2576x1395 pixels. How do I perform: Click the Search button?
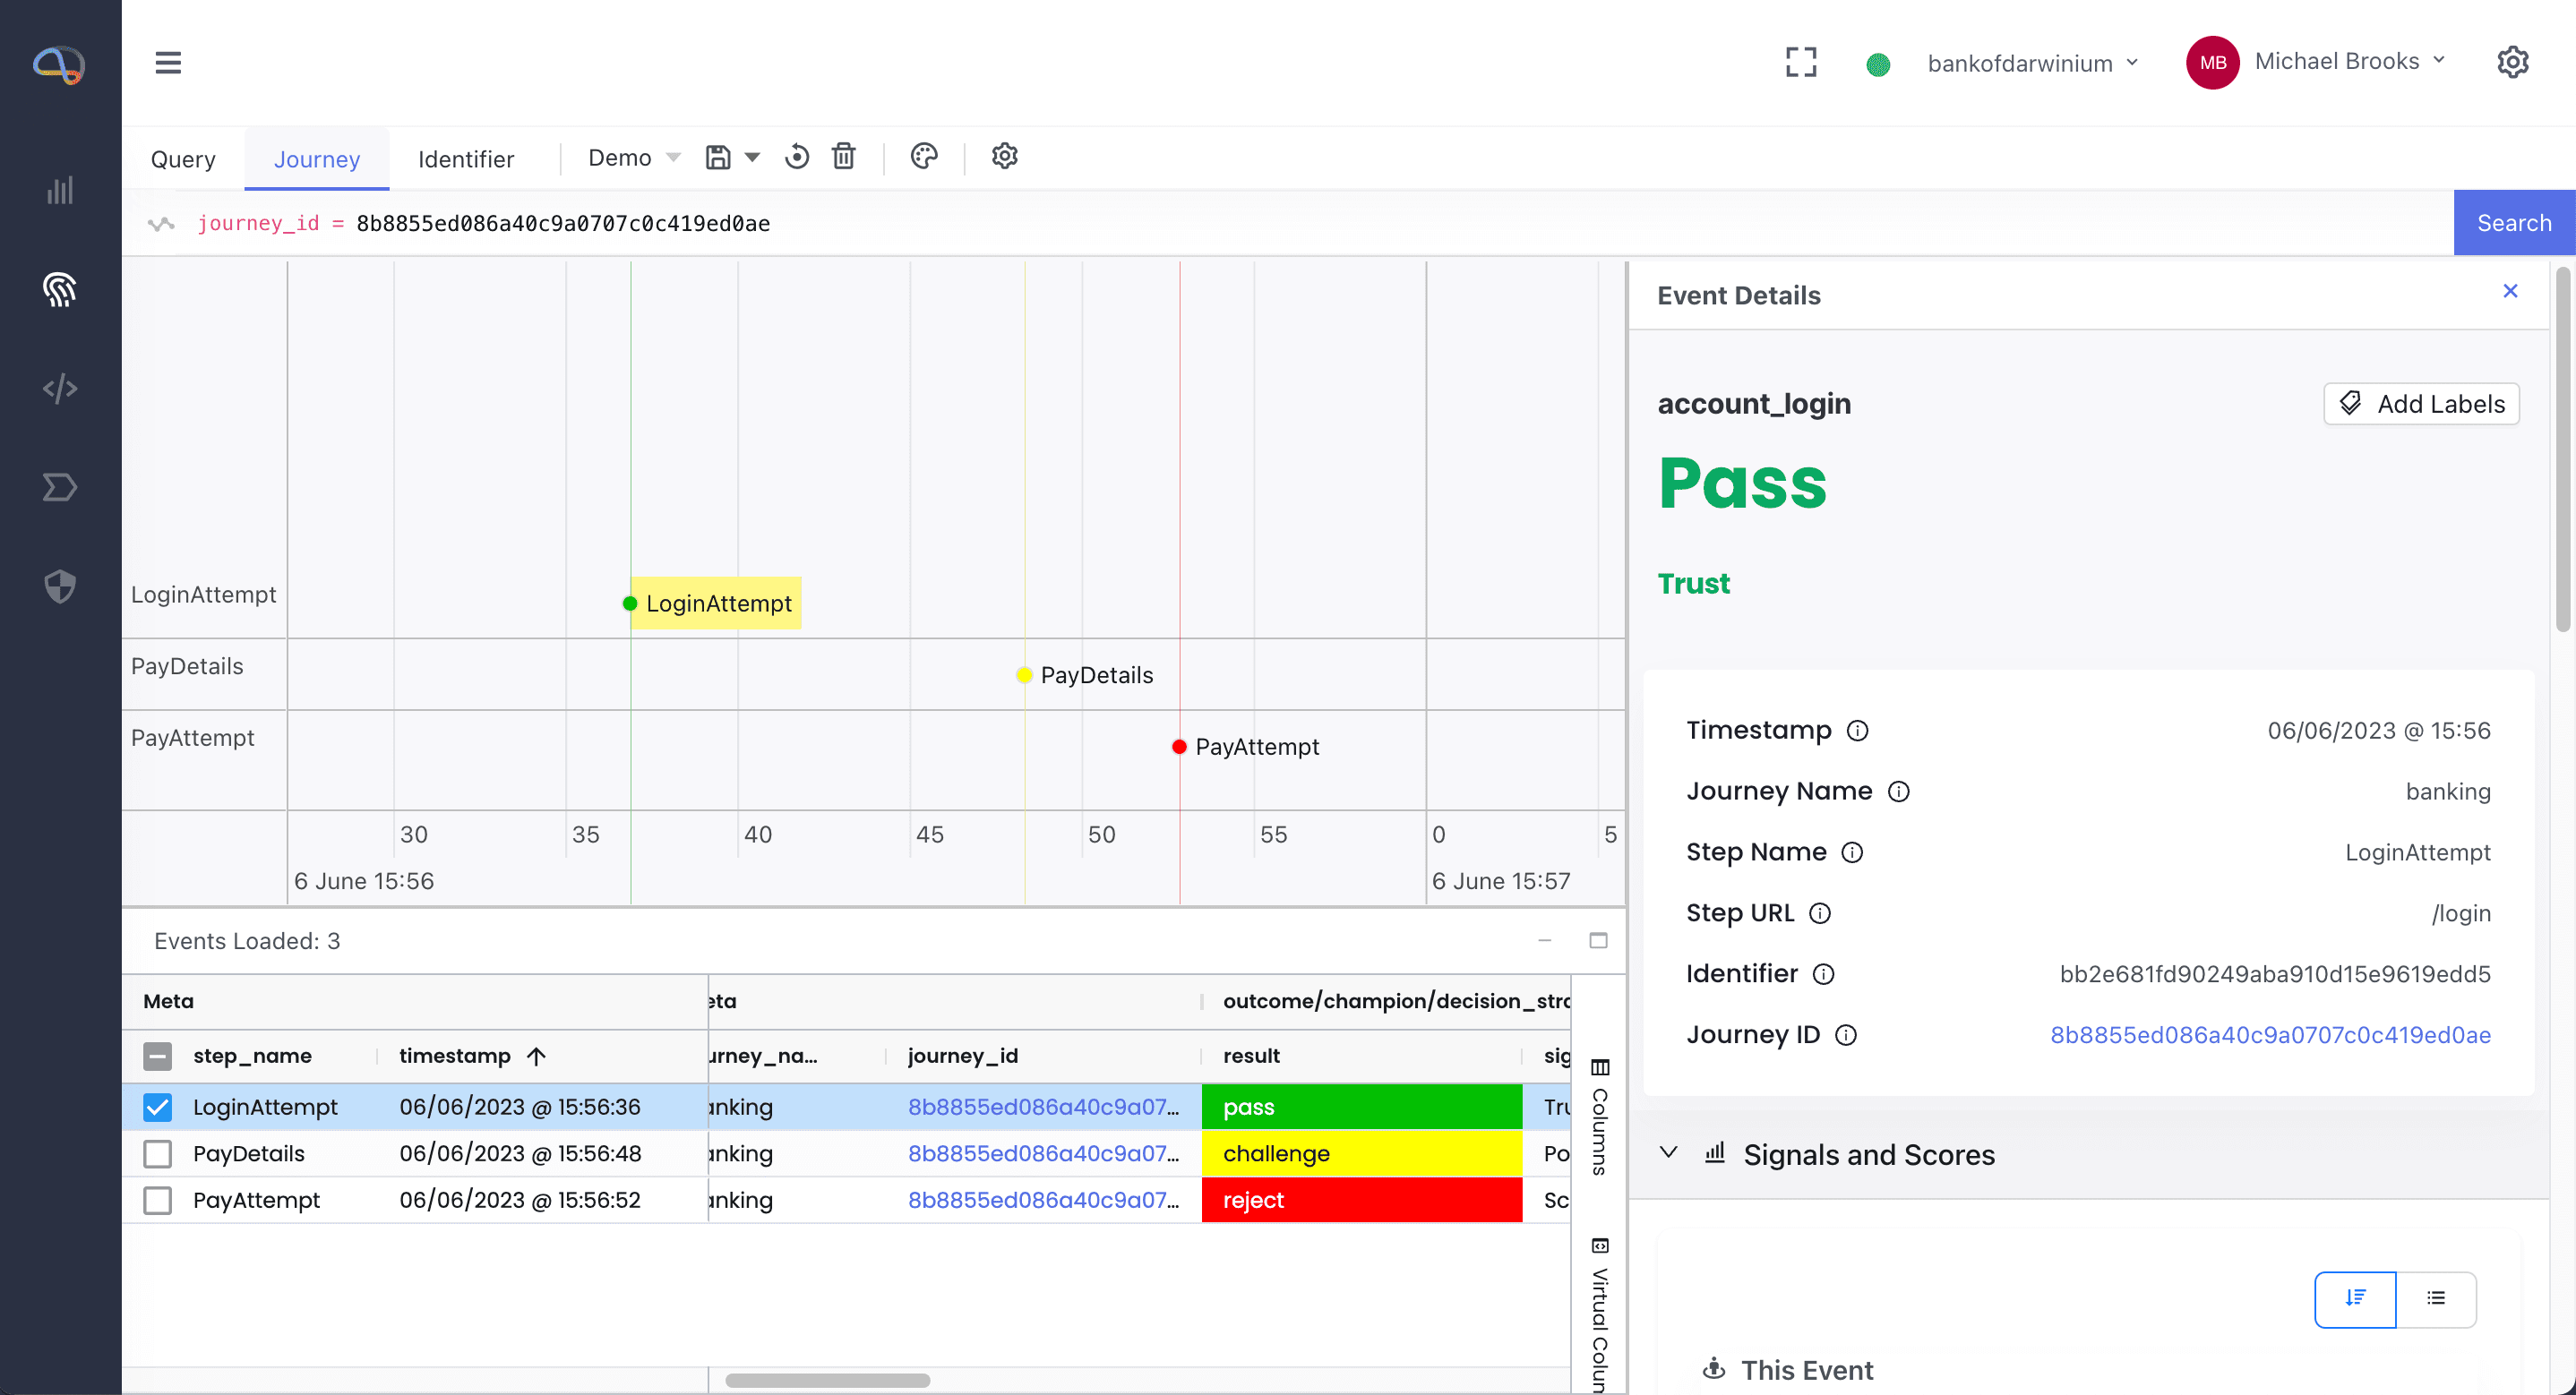[2513, 223]
